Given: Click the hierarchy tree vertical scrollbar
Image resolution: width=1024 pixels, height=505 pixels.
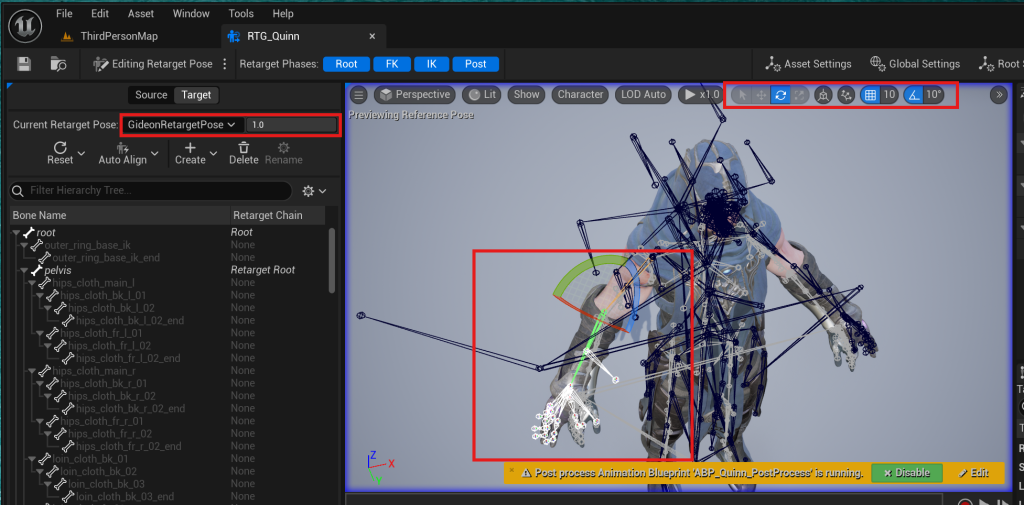Looking at the screenshot, I should 332,259.
